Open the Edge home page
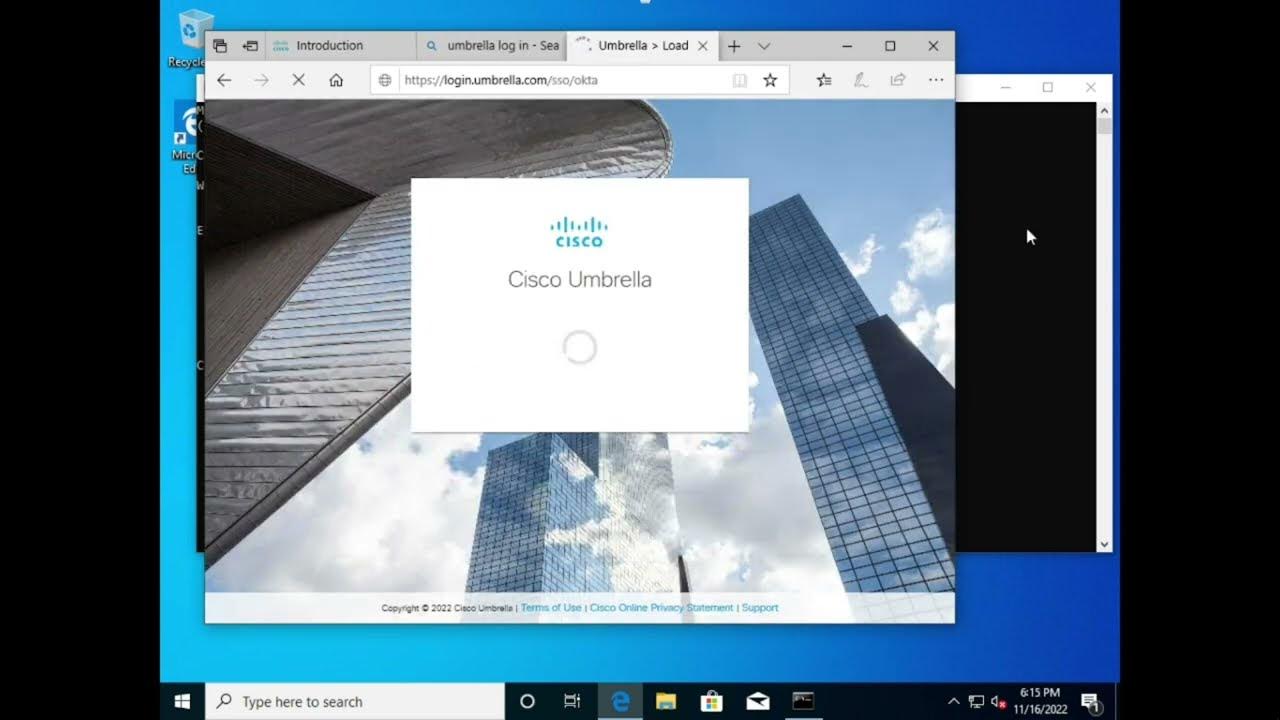The image size is (1280, 720). pos(336,80)
